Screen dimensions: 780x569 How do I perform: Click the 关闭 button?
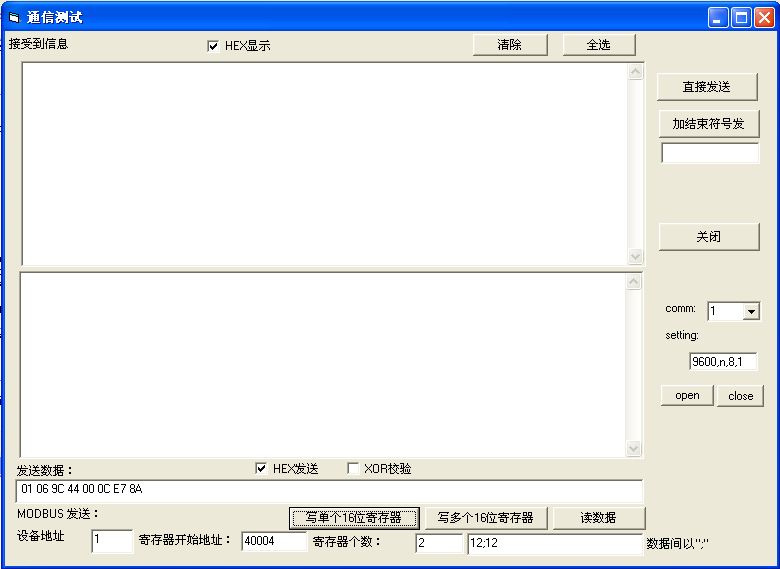[709, 237]
